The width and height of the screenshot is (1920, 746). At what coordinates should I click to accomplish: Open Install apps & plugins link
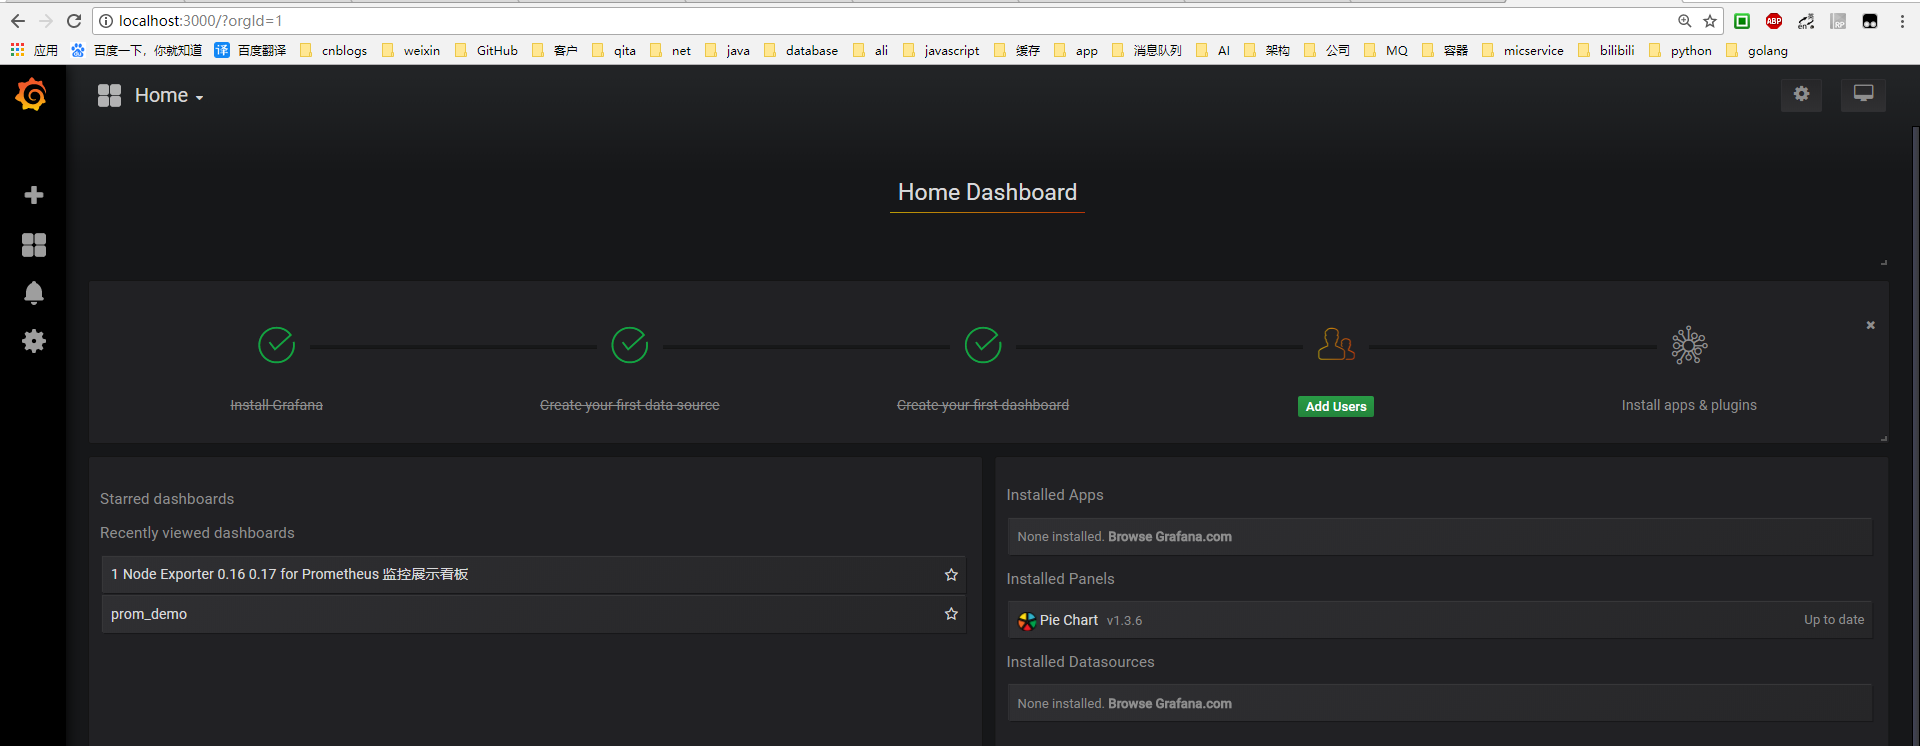[x=1689, y=405]
